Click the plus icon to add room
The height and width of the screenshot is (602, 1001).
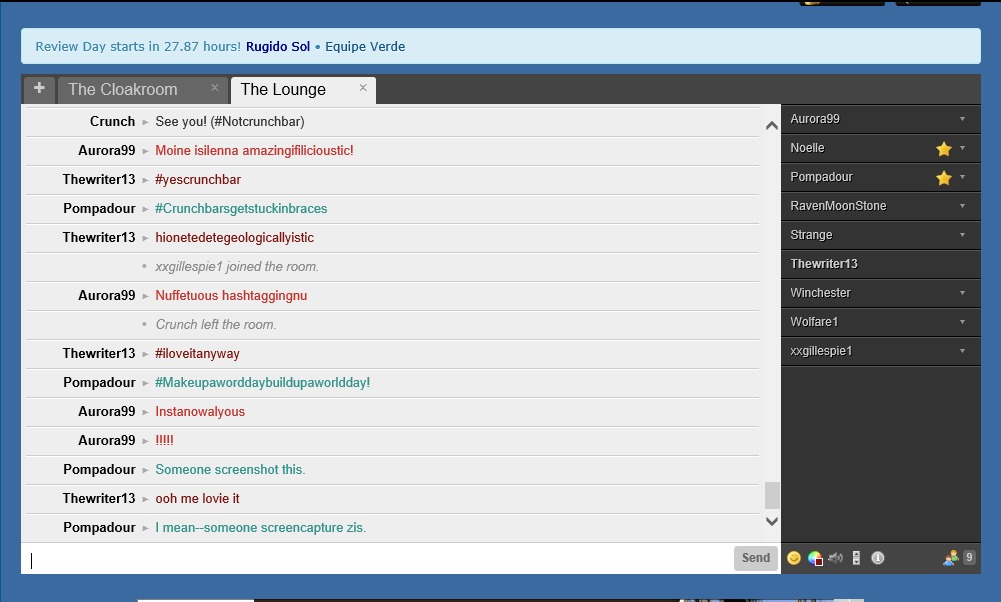[x=39, y=88]
